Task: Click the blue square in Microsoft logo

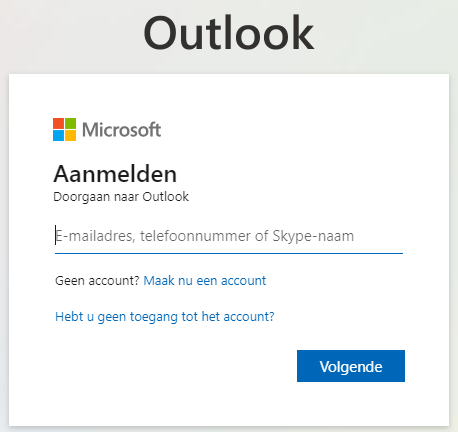Action: coord(58,135)
